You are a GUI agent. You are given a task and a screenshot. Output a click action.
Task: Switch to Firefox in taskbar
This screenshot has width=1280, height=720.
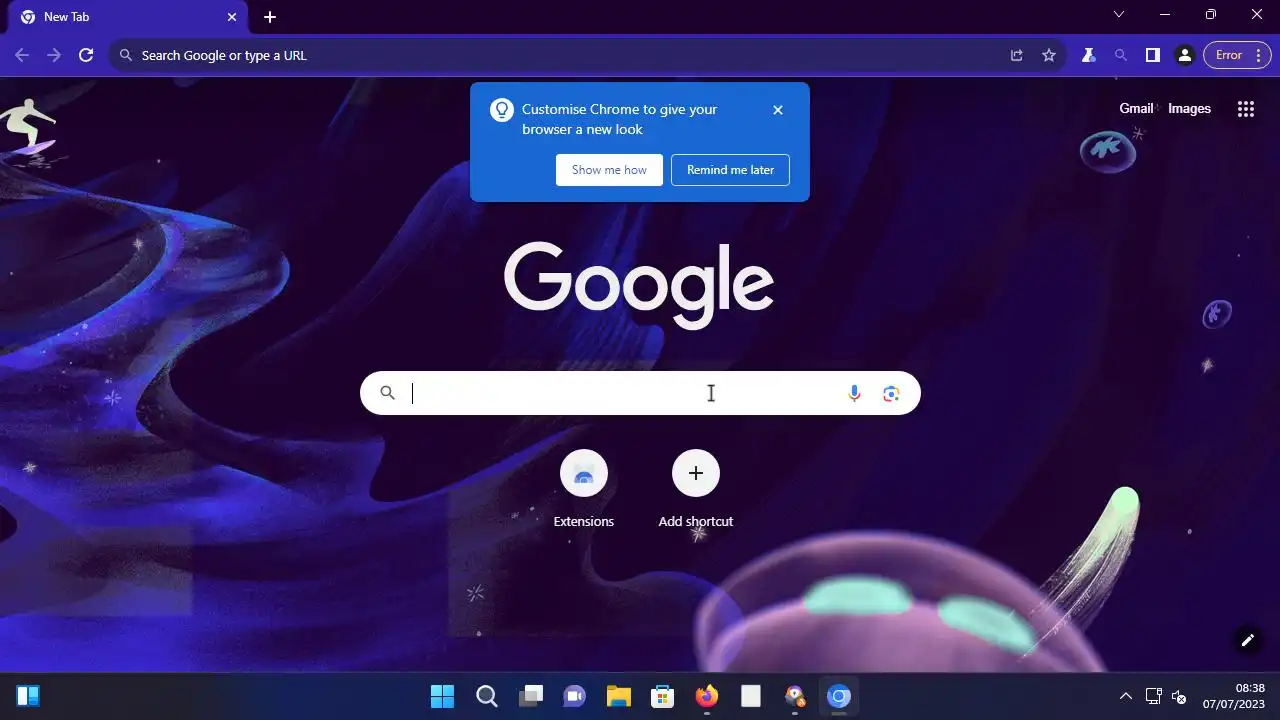[706, 696]
